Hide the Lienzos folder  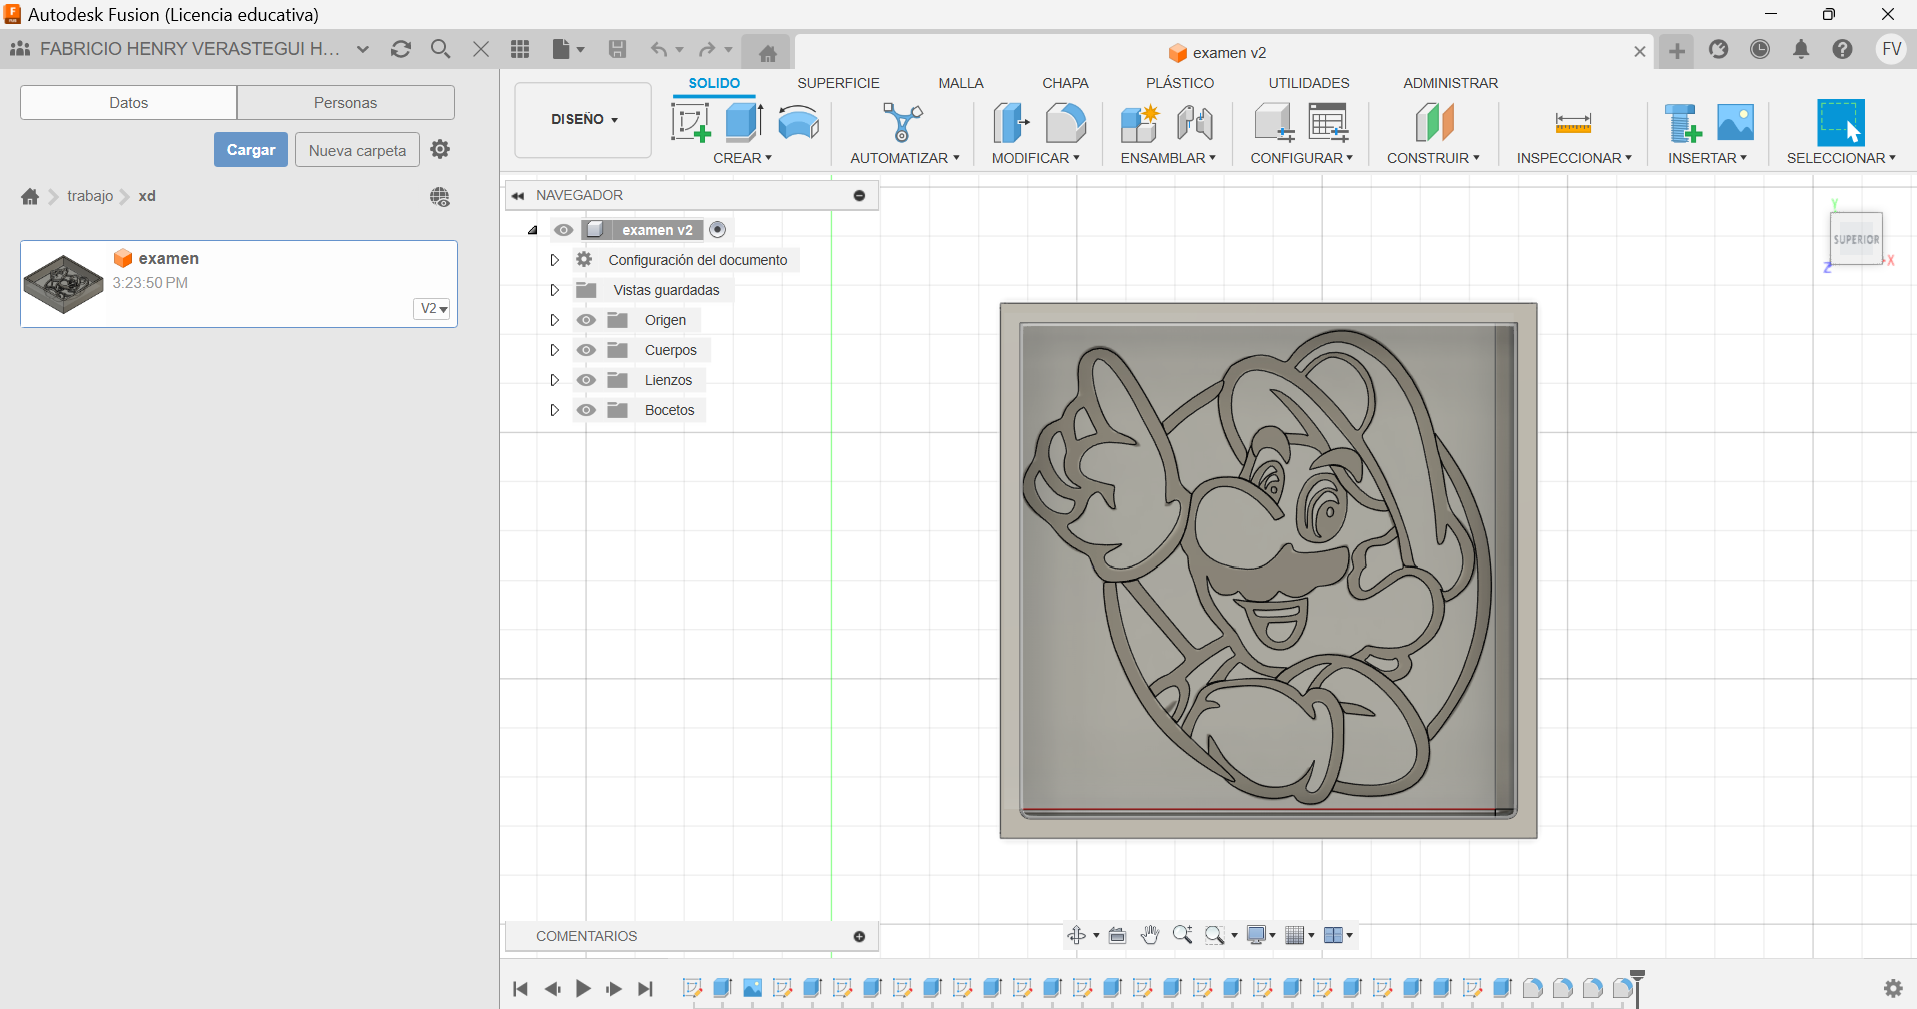click(x=587, y=380)
